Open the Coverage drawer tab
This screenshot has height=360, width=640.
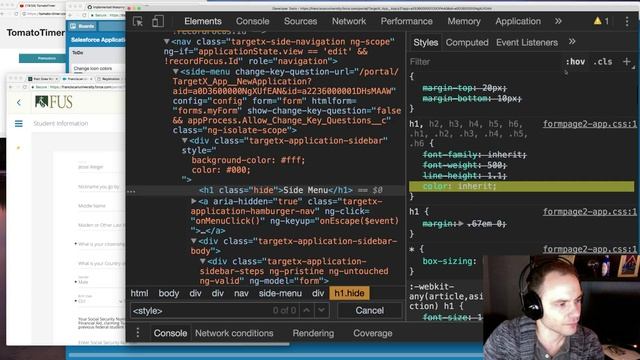pos(373,333)
